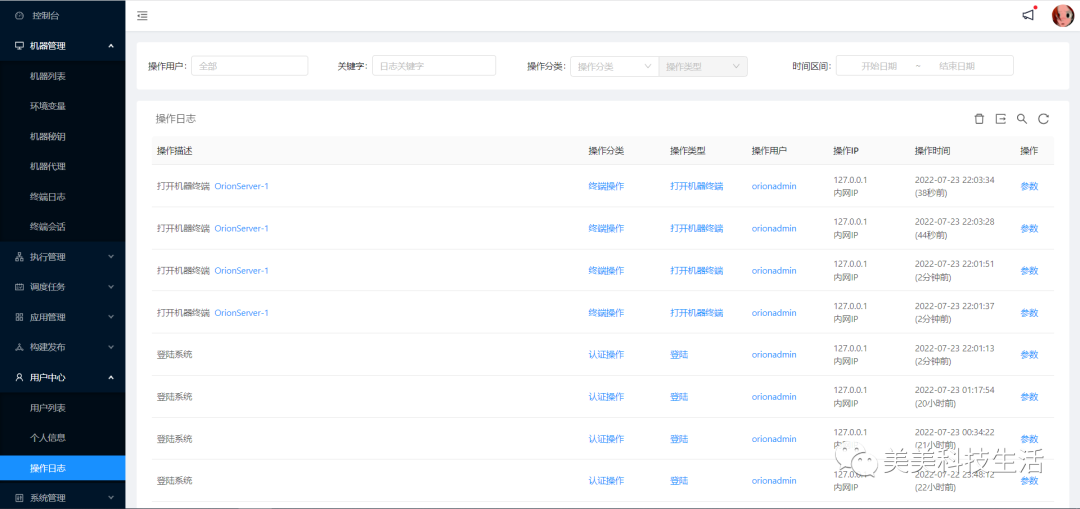1080x509 pixels.
Task: Focus the 操作用户 filter input
Action: pyautogui.click(x=249, y=66)
